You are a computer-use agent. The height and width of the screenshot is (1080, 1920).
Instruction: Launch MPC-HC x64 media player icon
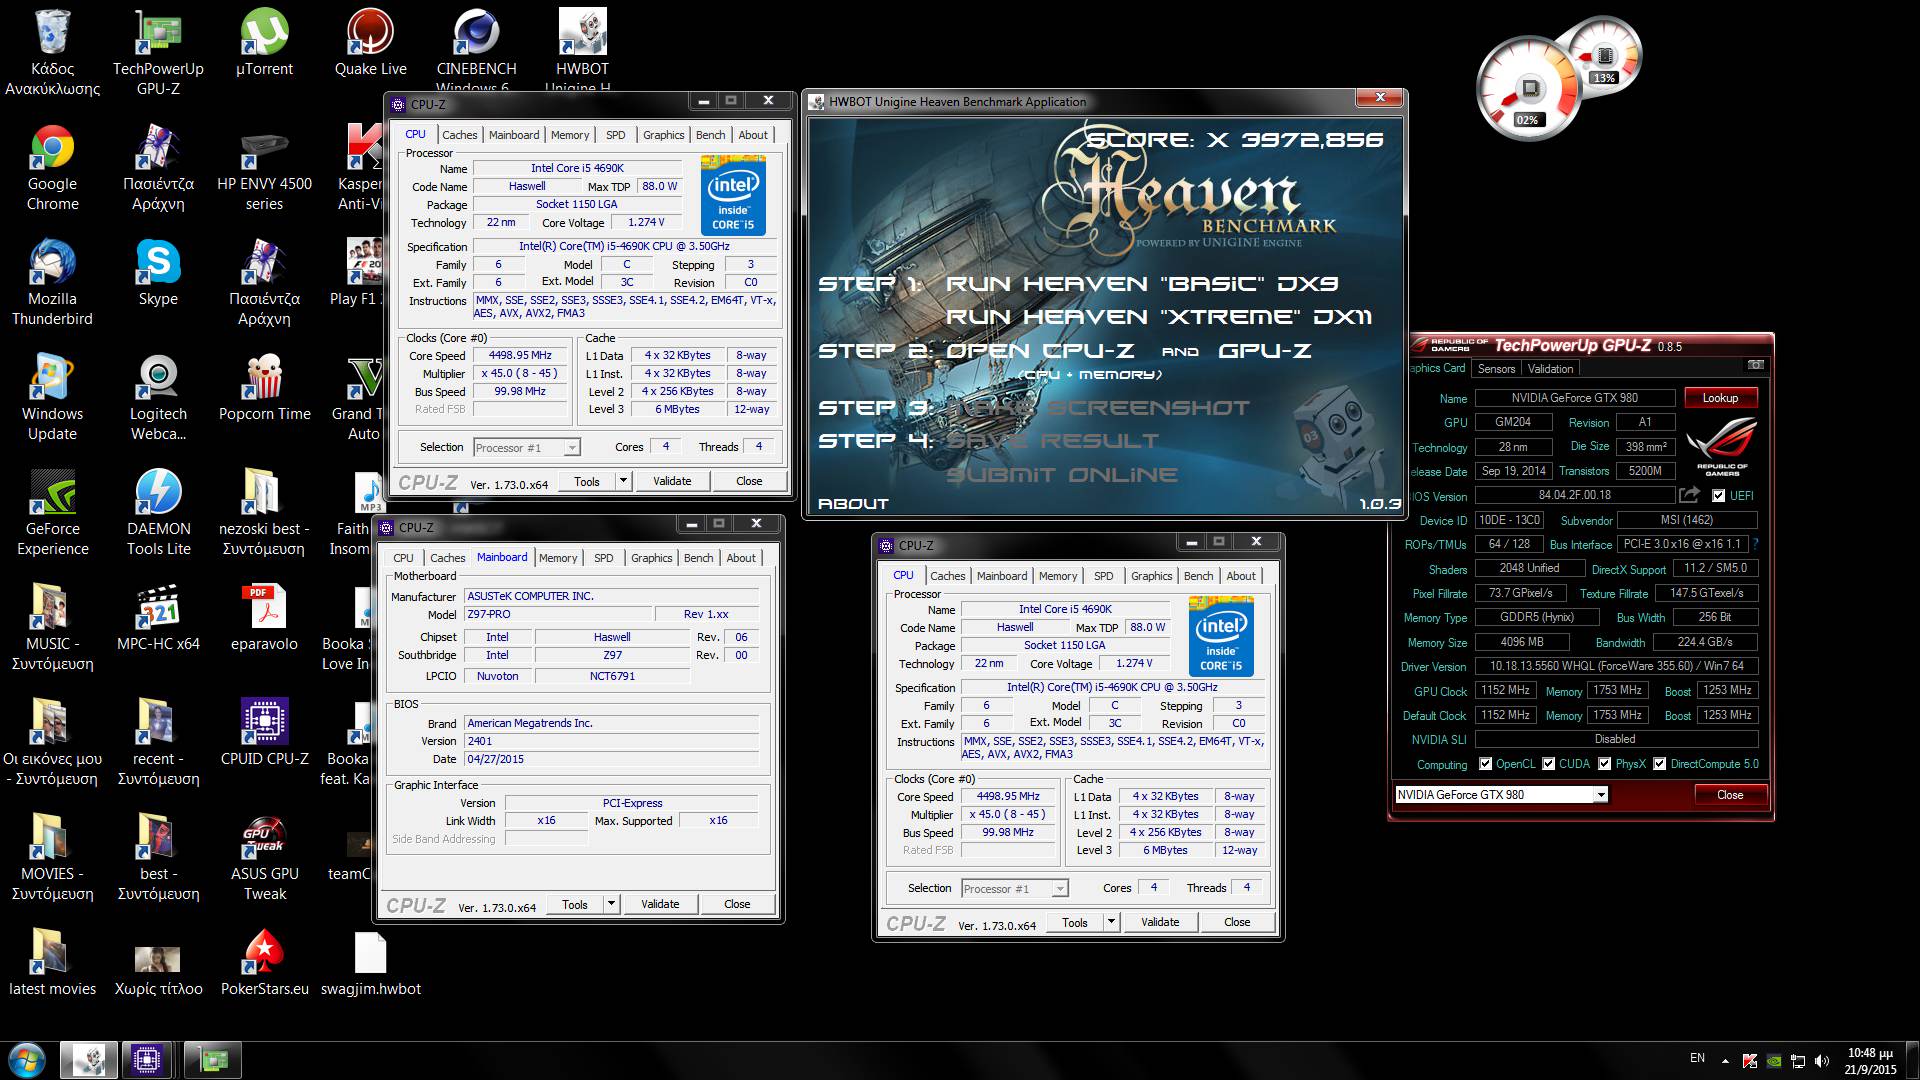pyautogui.click(x=158, y=617)
